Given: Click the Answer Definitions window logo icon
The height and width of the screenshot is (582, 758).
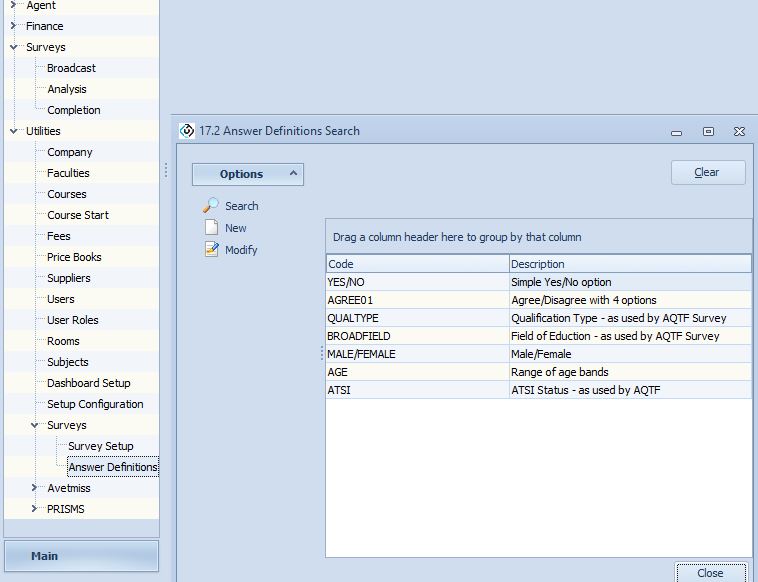Looking at the screenshot, I should click(x=186, y=131).
